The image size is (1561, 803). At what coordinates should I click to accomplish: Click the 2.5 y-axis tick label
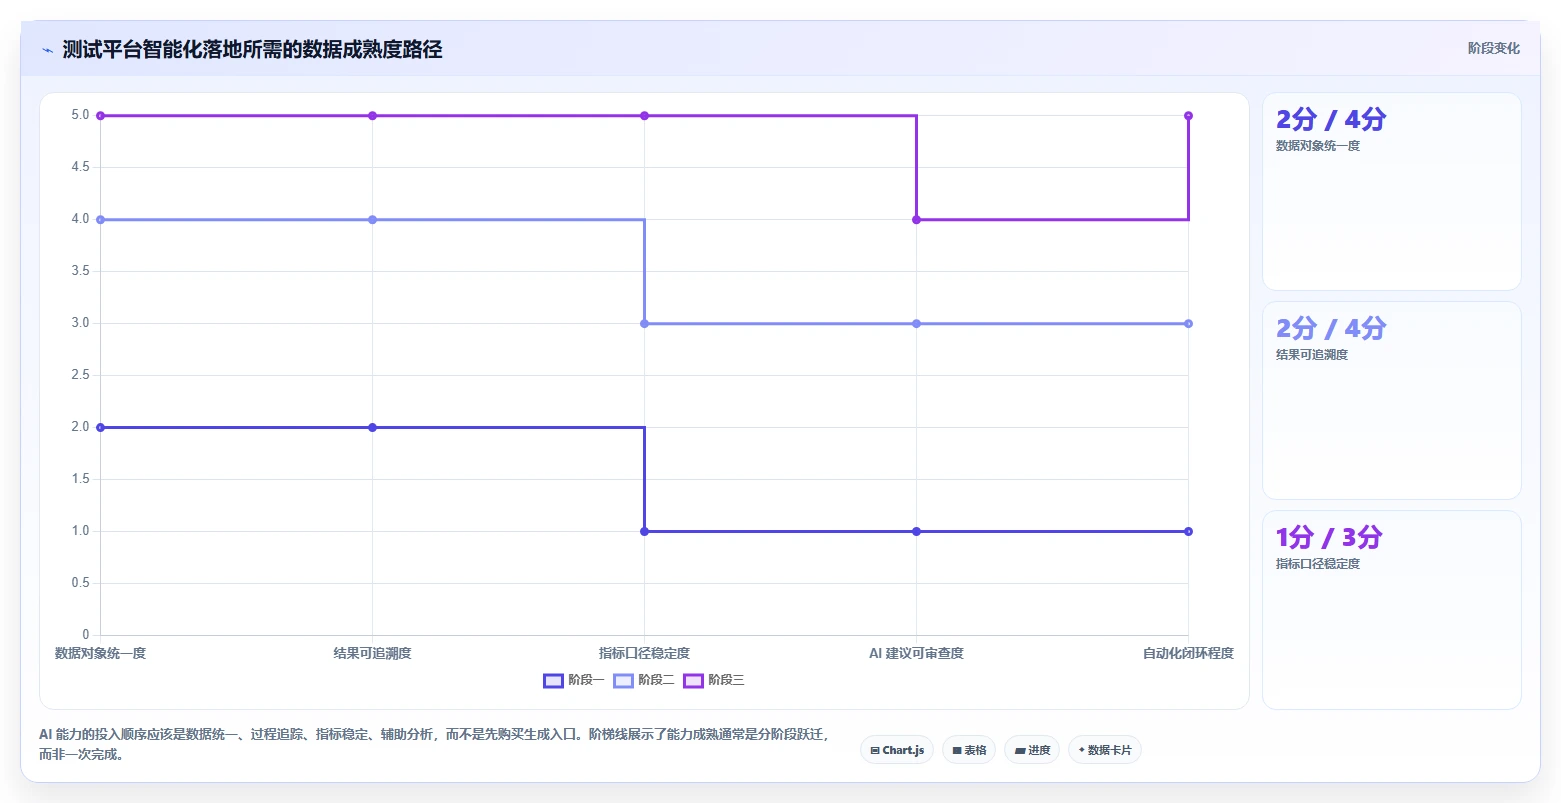coord(80,375)
